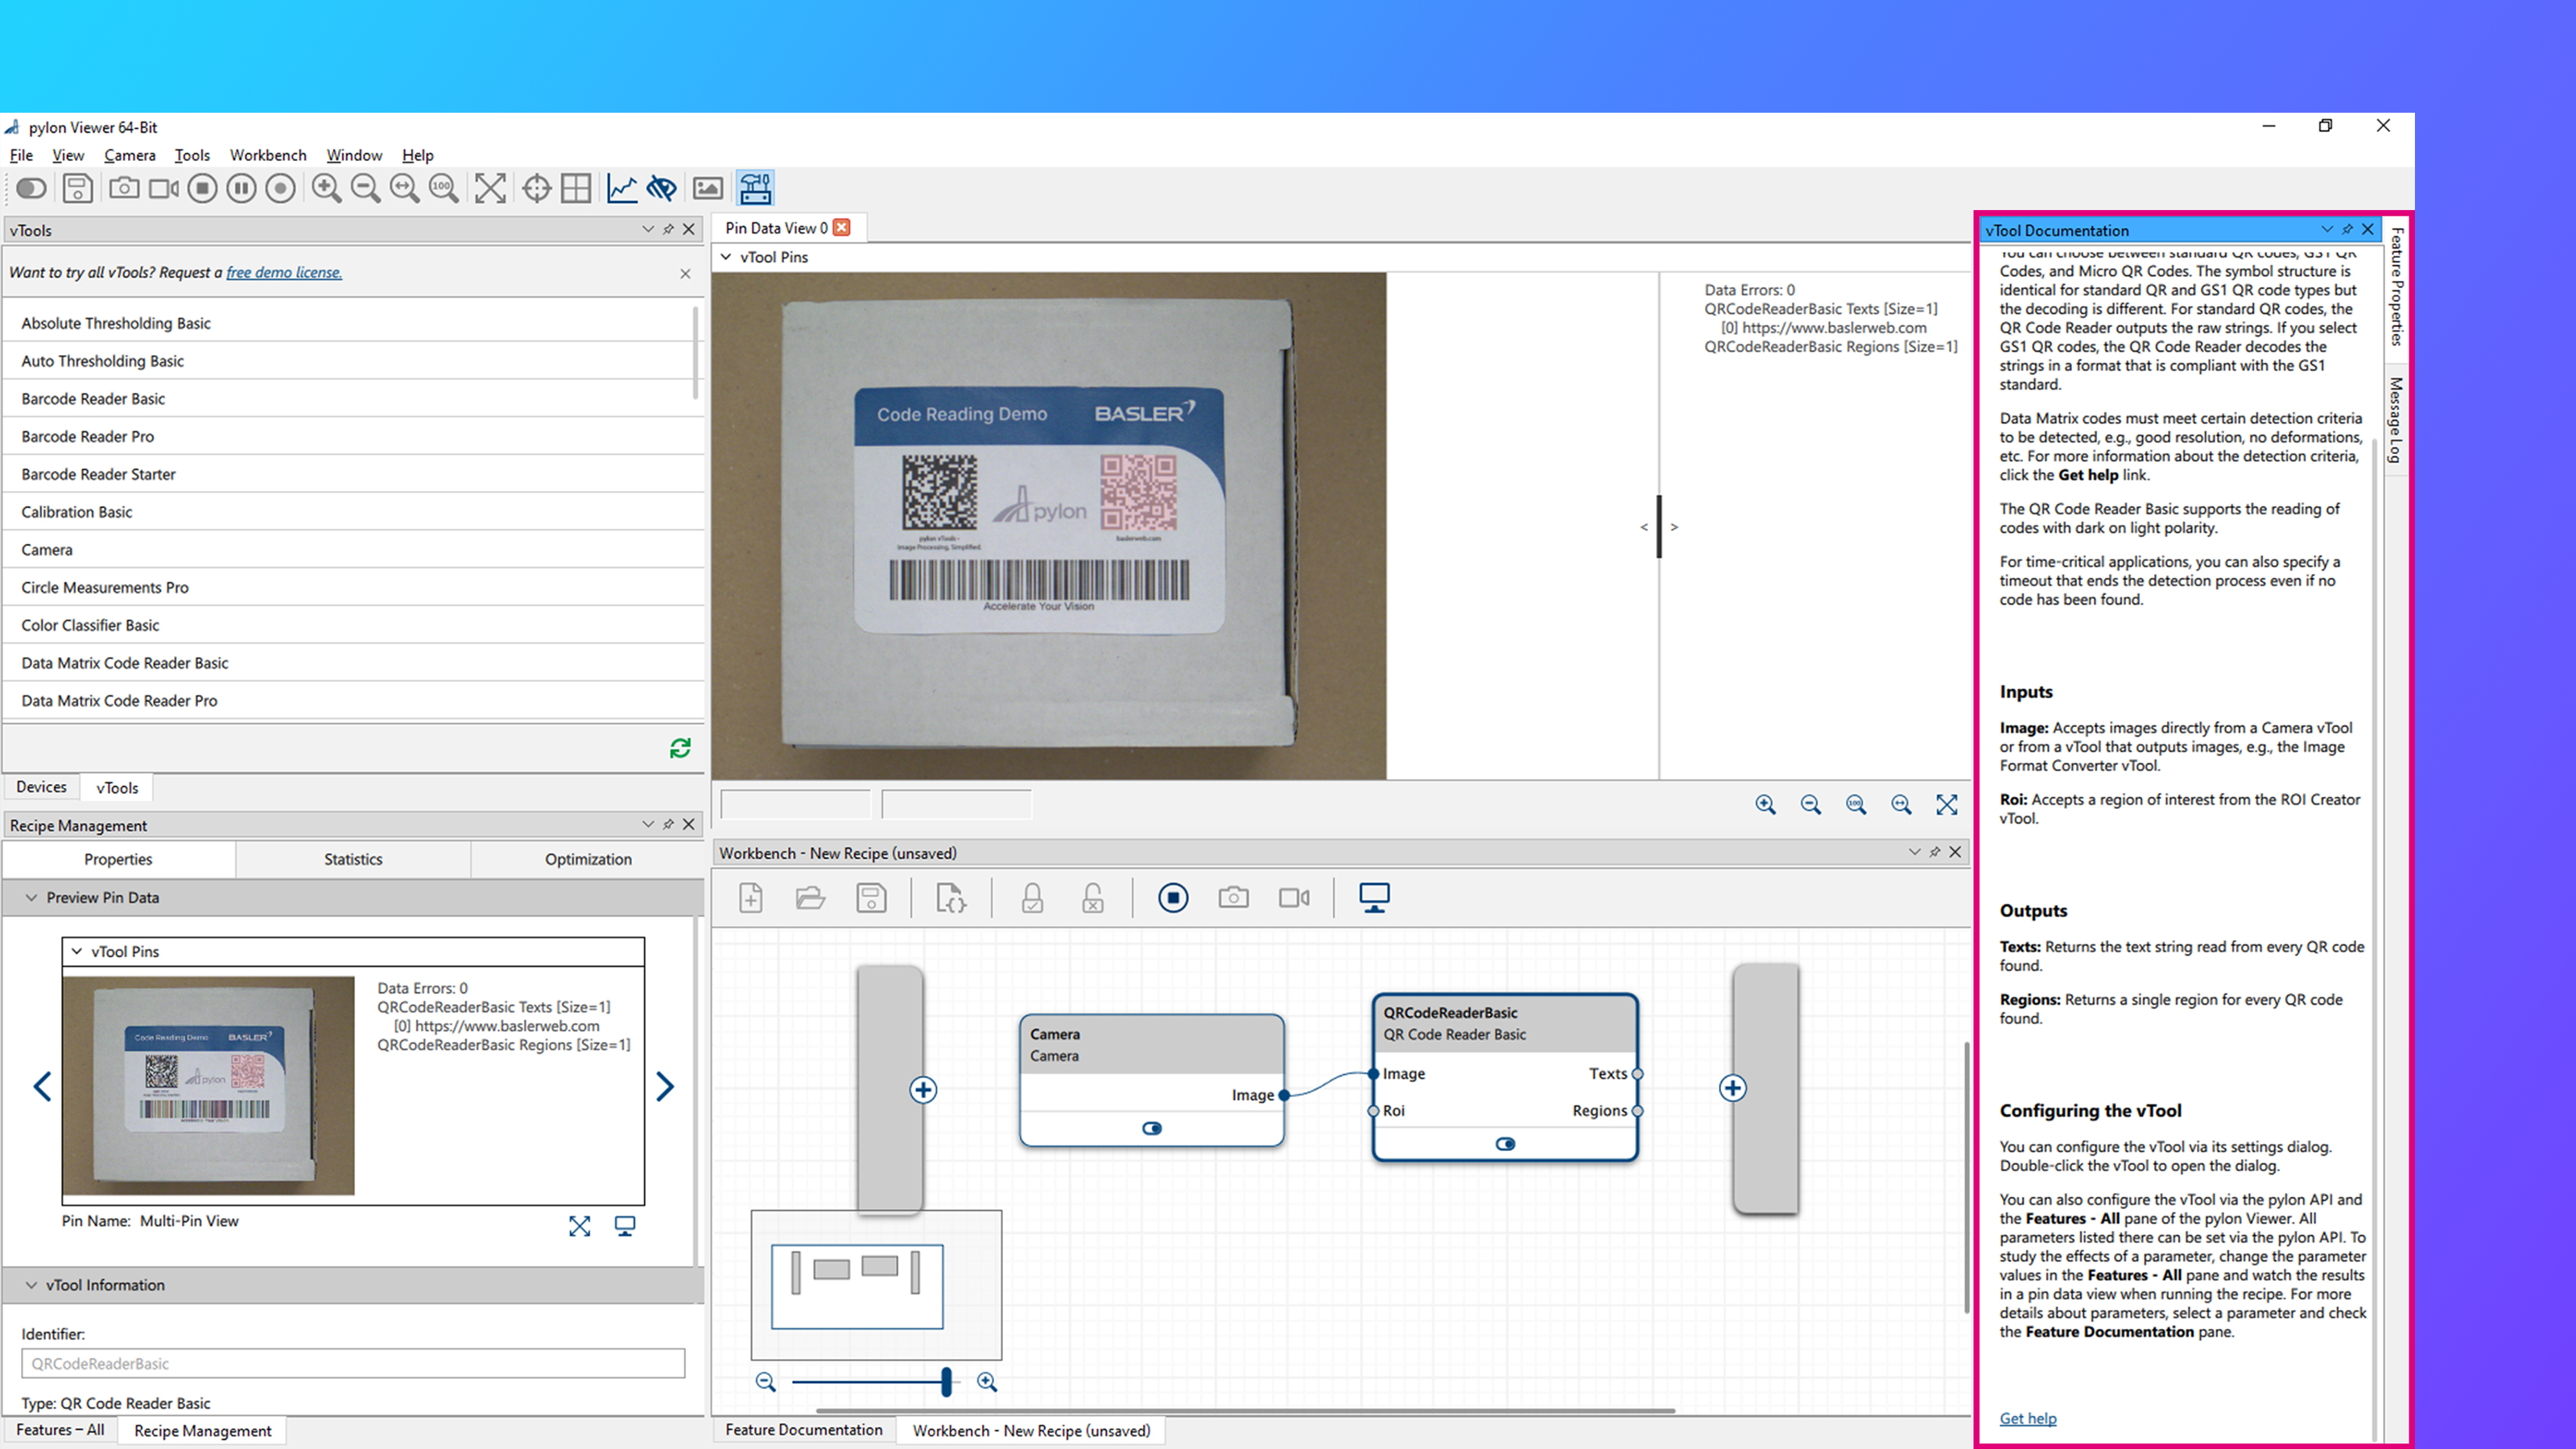Collapse the vTool Information section
This screenshot has height=1449, width=2576.
pyautogui.click(x=32, y=1285)
